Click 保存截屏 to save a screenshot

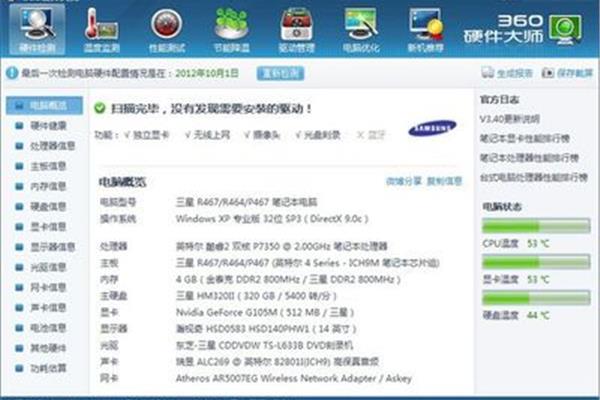[x=567, y=73]
